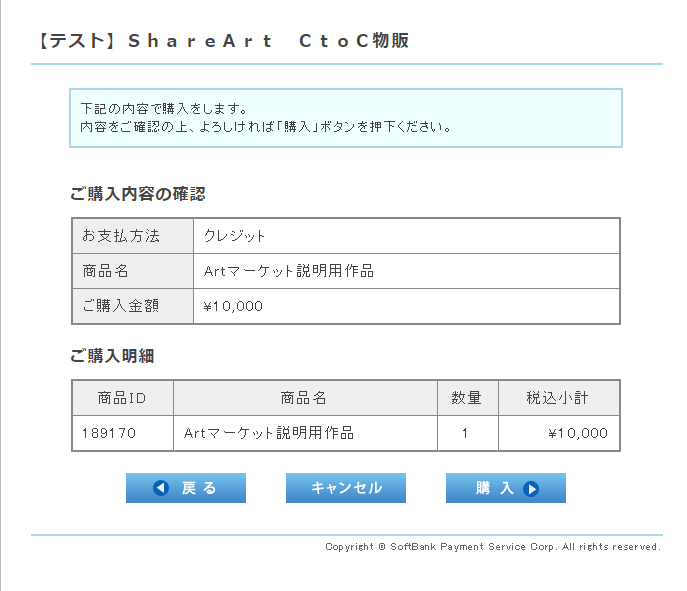Click the notice box about purchase confirmation
687x591 pixels.
[x=346, y=118]
